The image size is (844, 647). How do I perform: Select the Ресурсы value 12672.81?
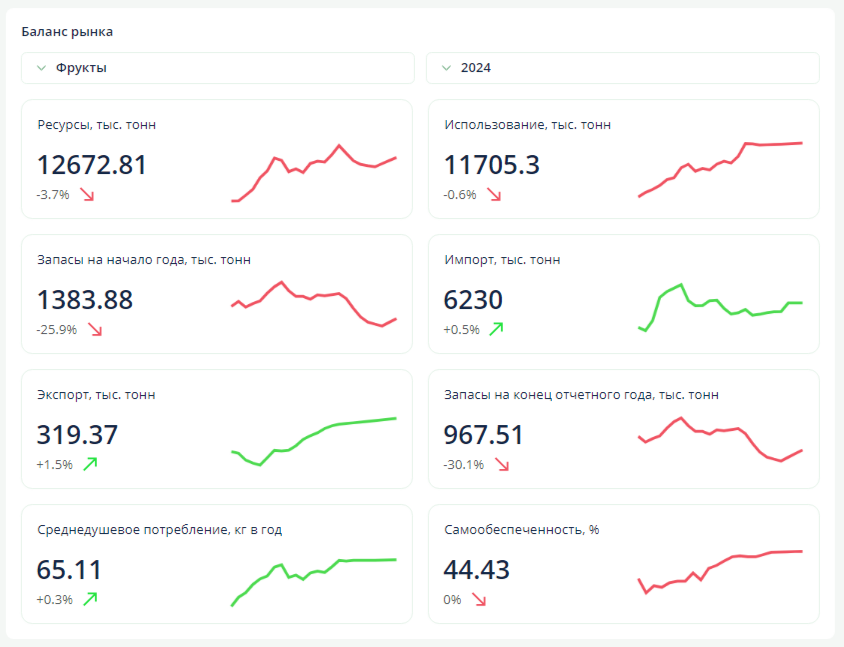pyautogui.click(x=92, y=165)
